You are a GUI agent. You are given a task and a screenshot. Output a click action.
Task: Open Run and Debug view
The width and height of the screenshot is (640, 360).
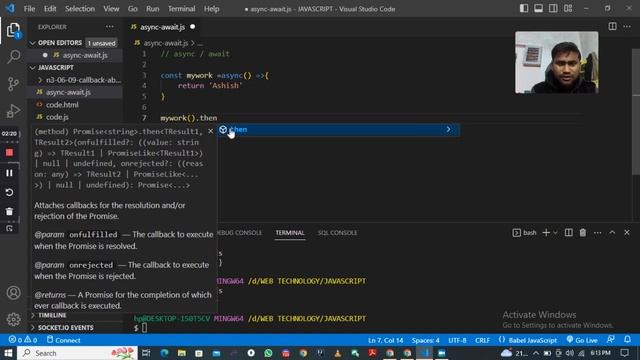13,111
